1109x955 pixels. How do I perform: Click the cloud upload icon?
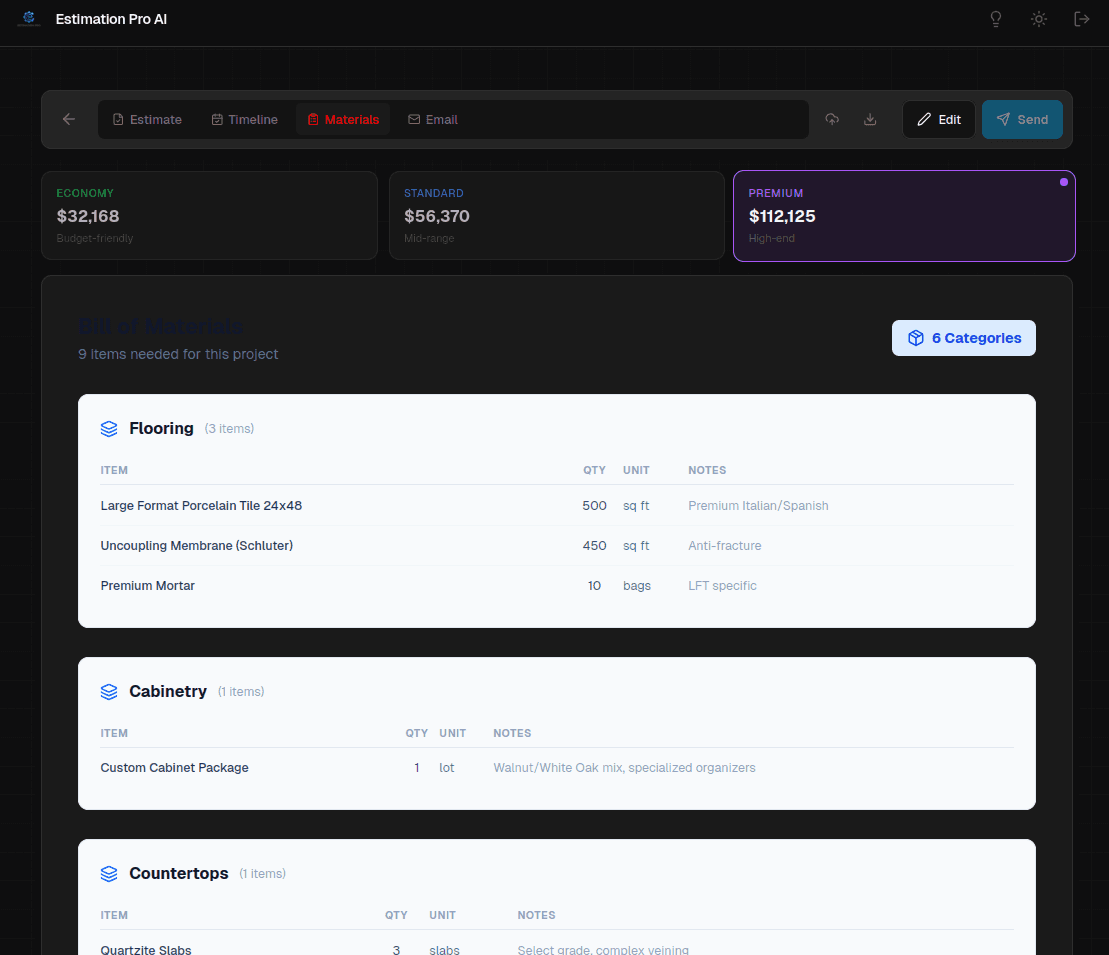pos(832,119)
